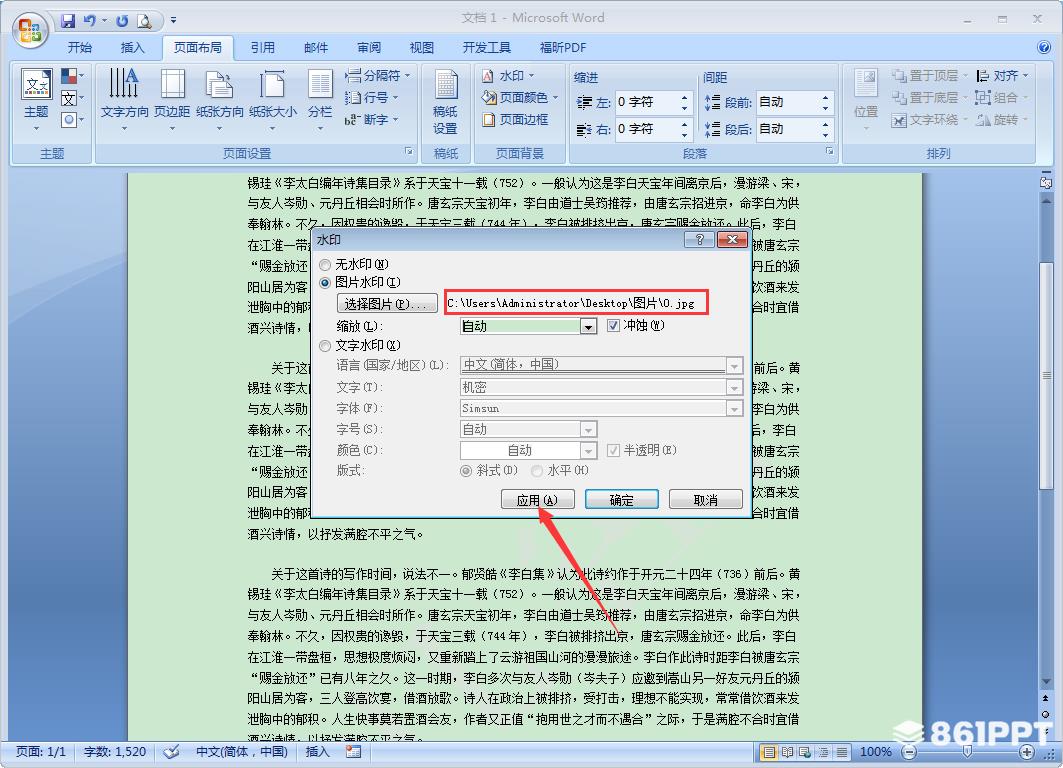Adjust the zoom slider in status bar
Viewport: 1063px width, 768px height.
(967, 752)
